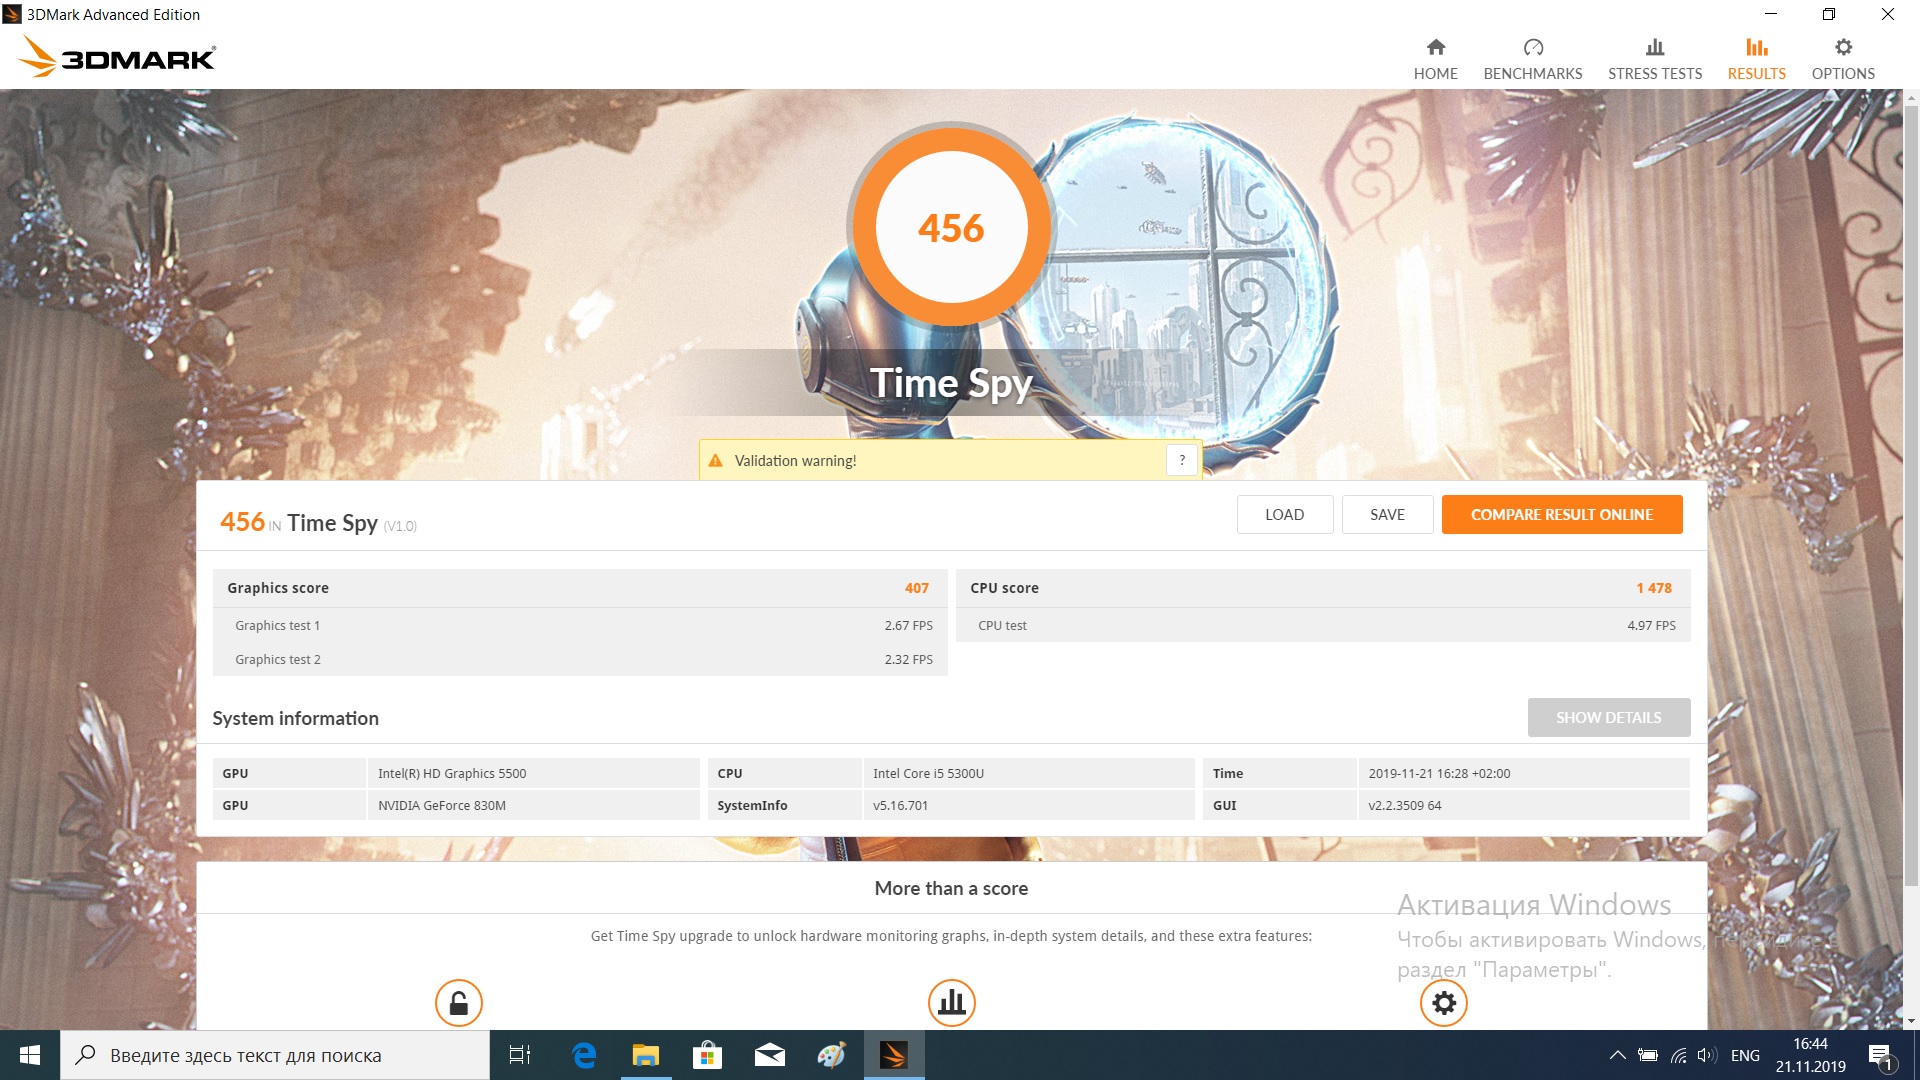Switch to STRESS TESTS tab

pyautogui.click(x=1655, y=59)
